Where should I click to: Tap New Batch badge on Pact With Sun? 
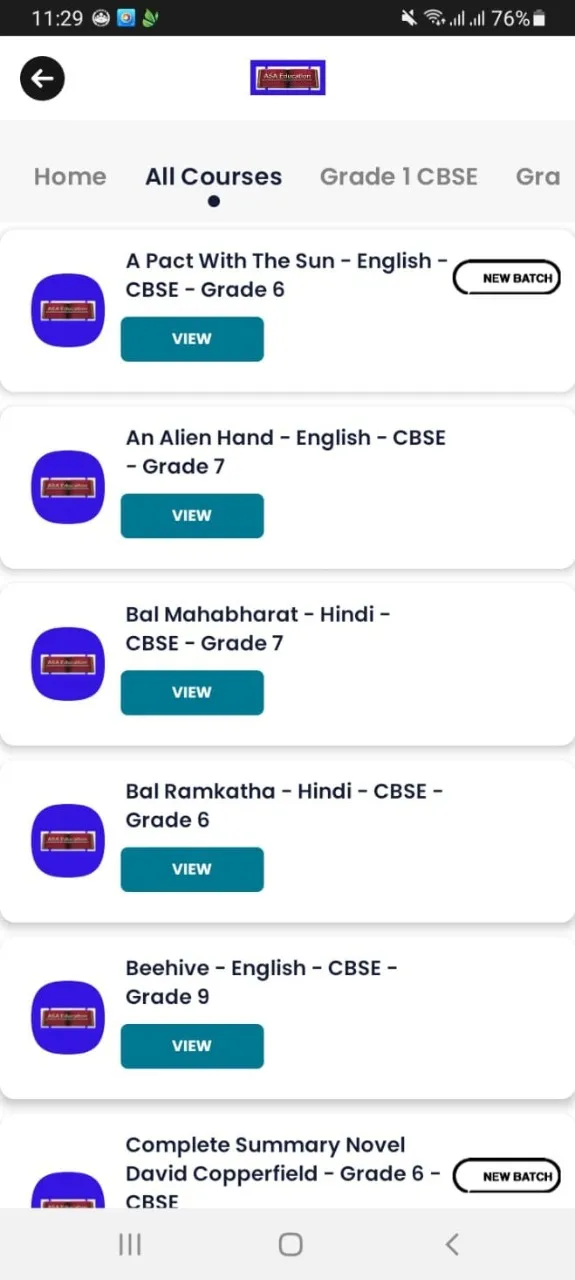coord(507,278)
